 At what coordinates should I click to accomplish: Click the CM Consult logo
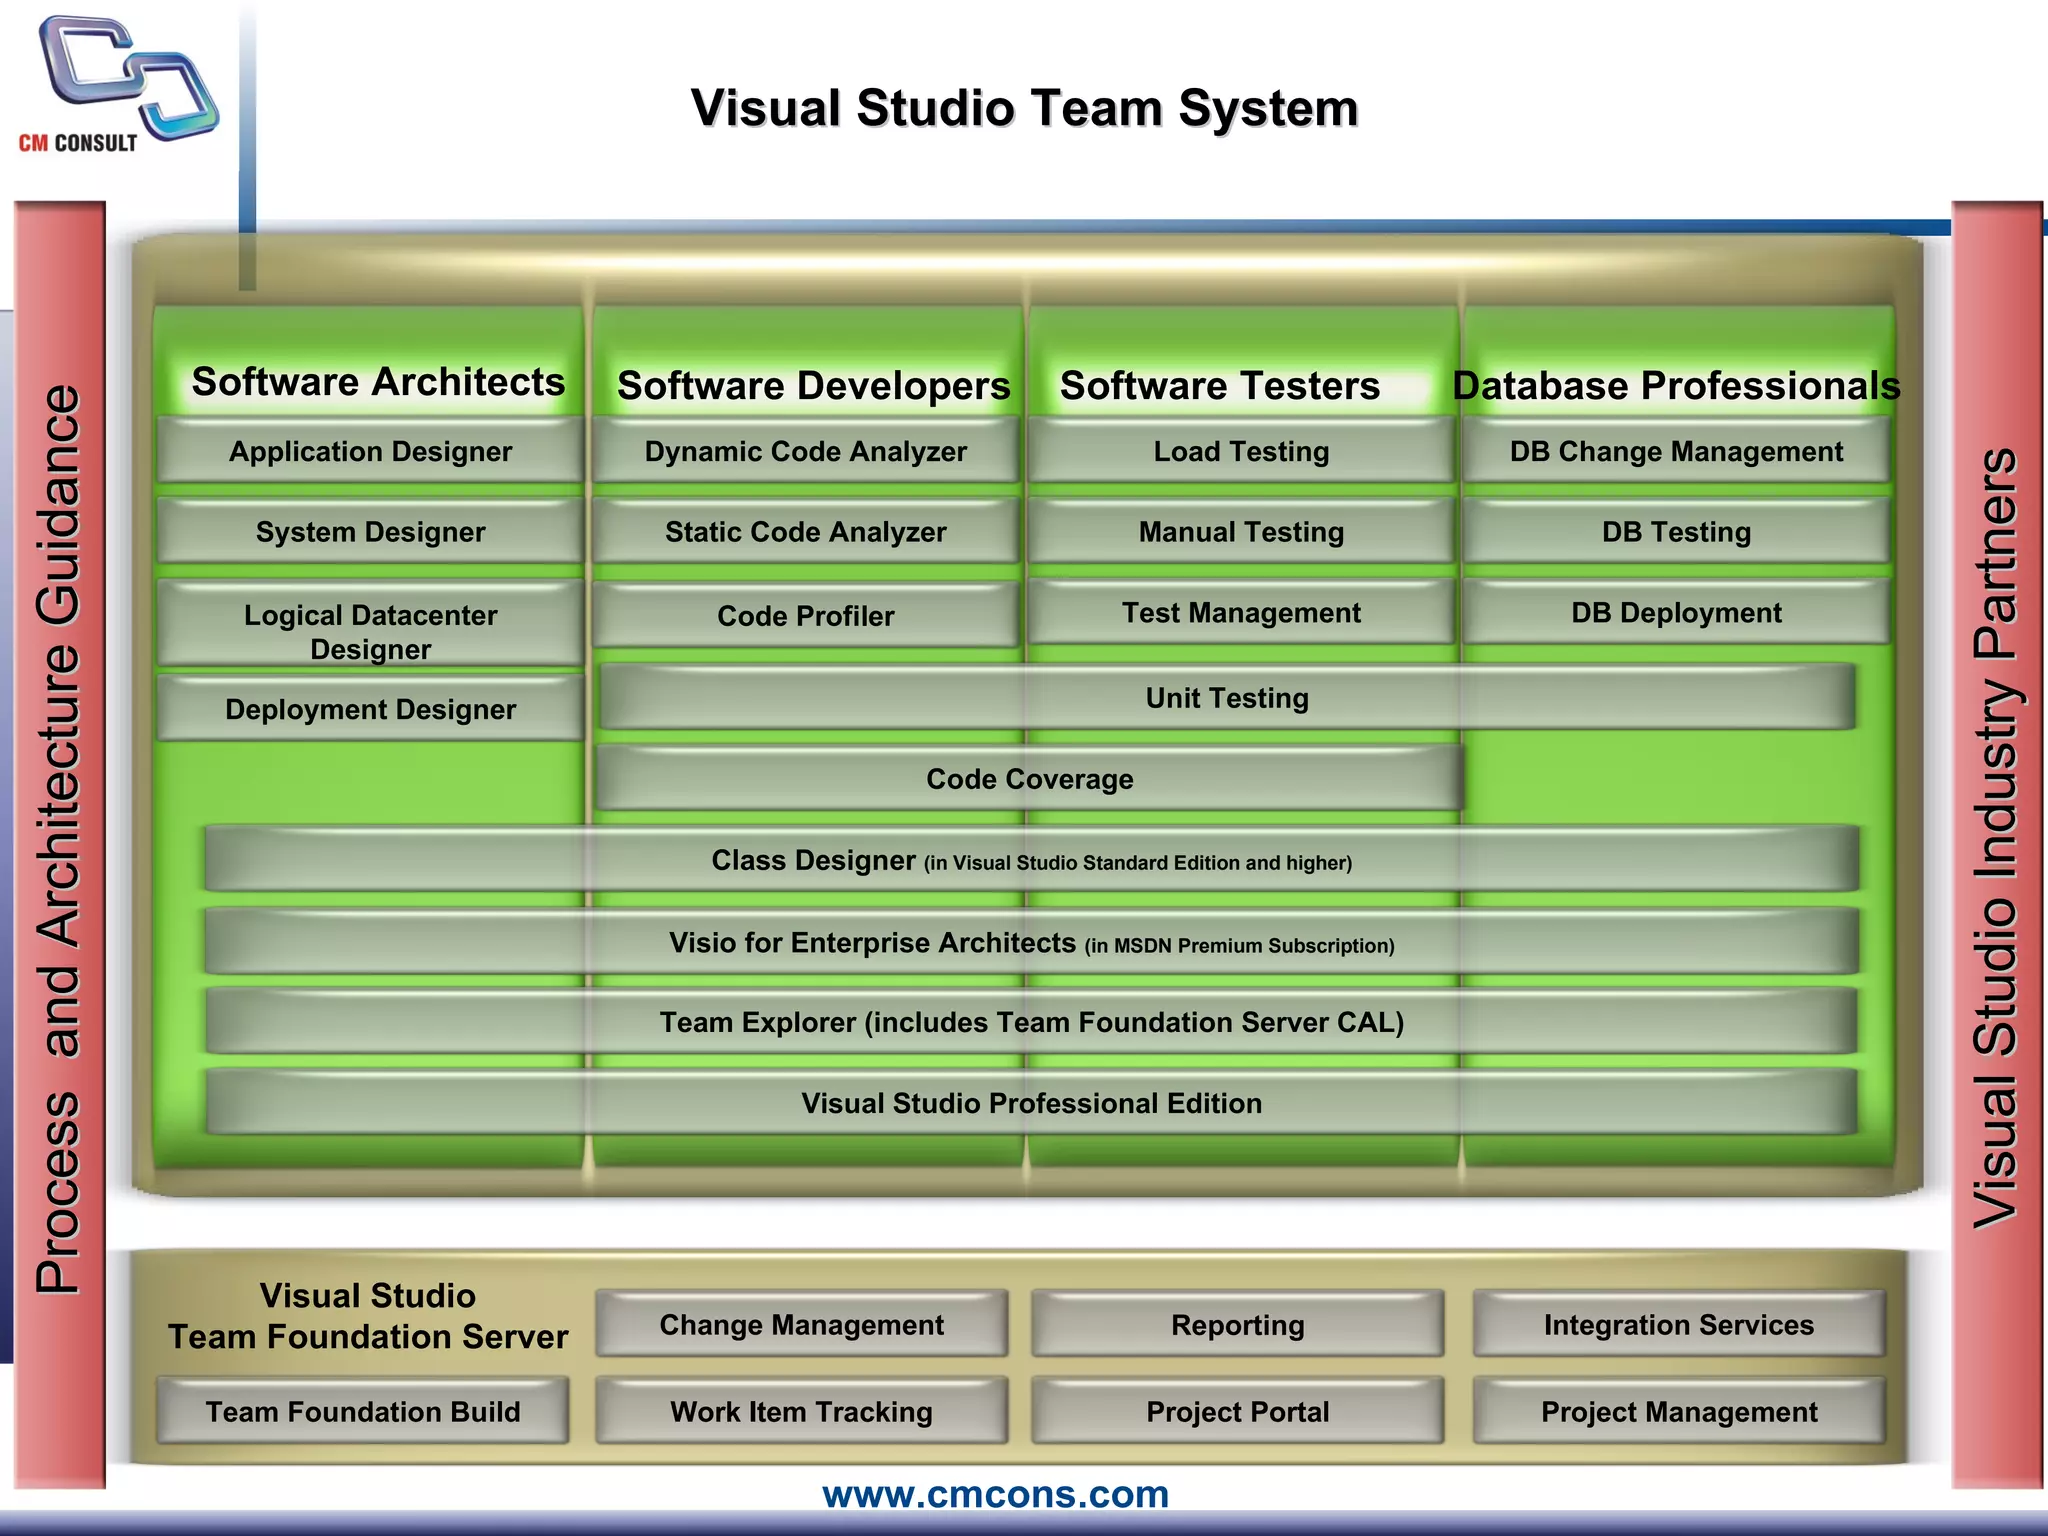pyautogui.click(x=118, y=85)
